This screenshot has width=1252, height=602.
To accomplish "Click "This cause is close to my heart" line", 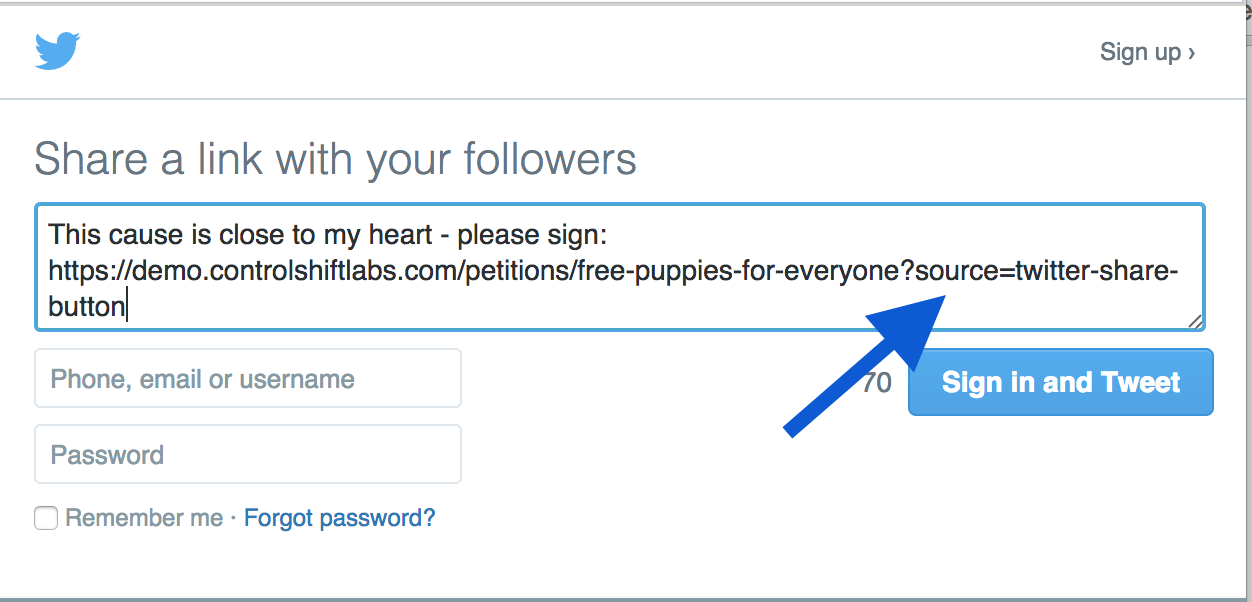I will click(x=241, y=236).
